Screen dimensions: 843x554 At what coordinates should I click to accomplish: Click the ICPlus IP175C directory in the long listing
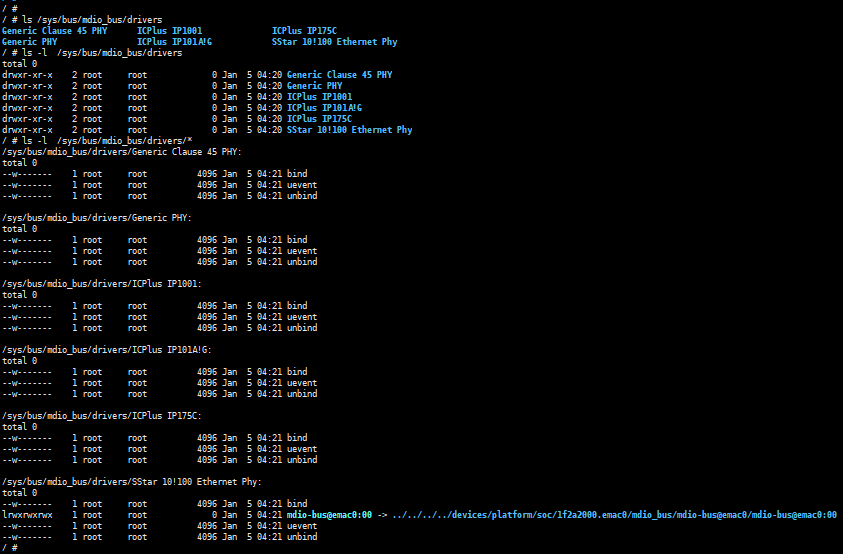[319, 119]
